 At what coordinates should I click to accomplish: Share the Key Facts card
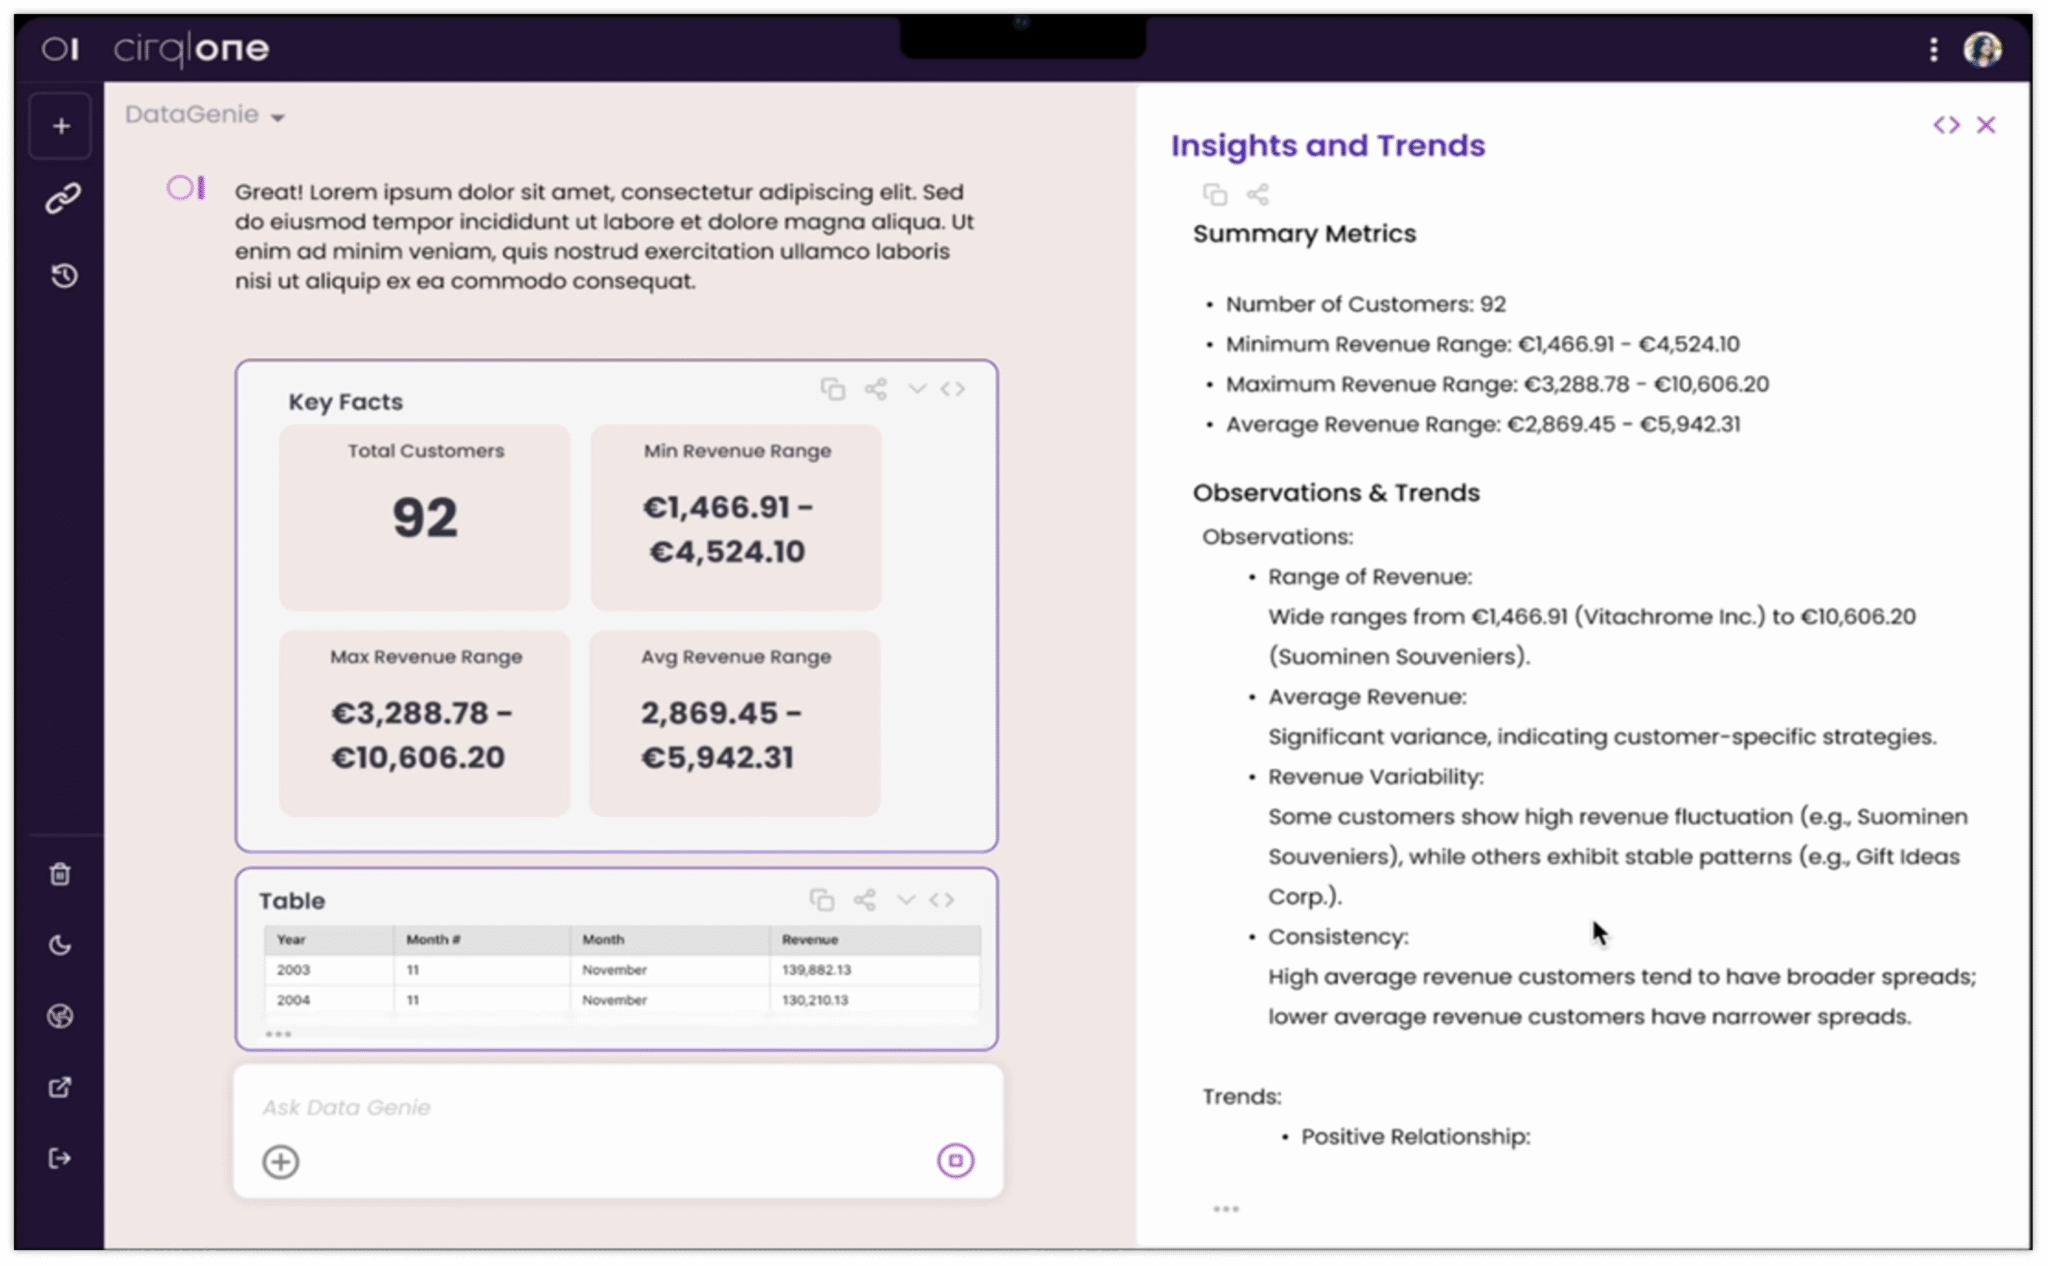point(876,389)
